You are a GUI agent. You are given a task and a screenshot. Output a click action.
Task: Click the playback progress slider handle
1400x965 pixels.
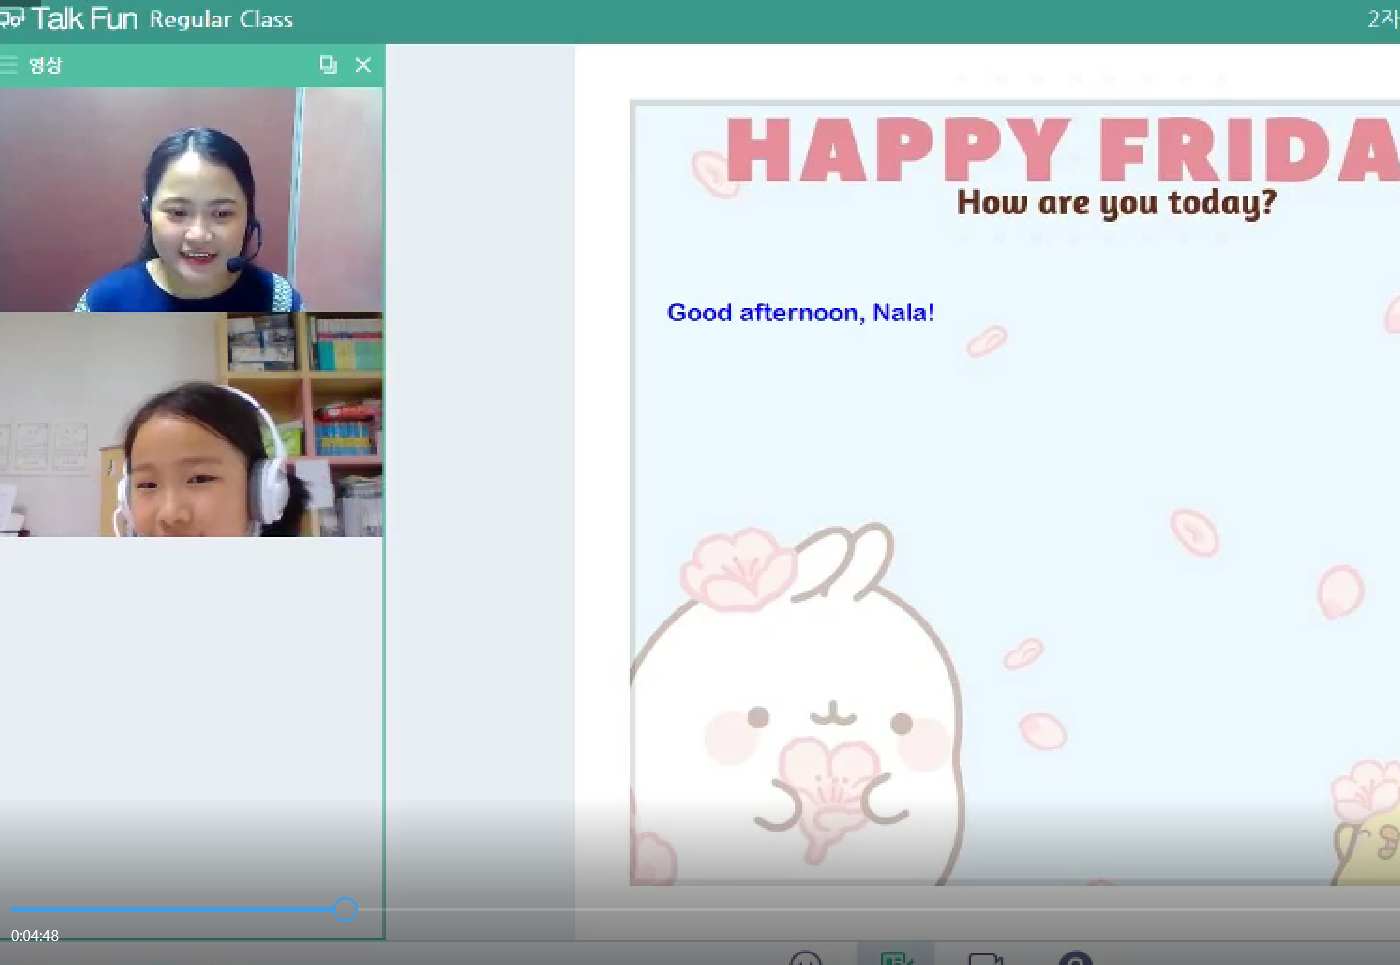tap(345, 909)
